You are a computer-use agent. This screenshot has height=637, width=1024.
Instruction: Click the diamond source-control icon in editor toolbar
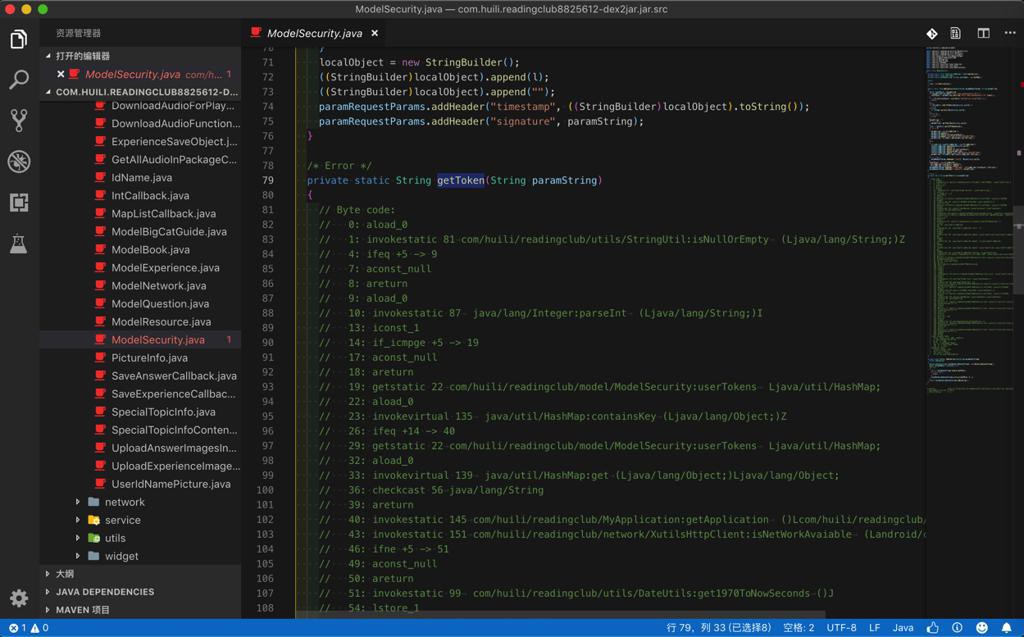pos(932,33)
